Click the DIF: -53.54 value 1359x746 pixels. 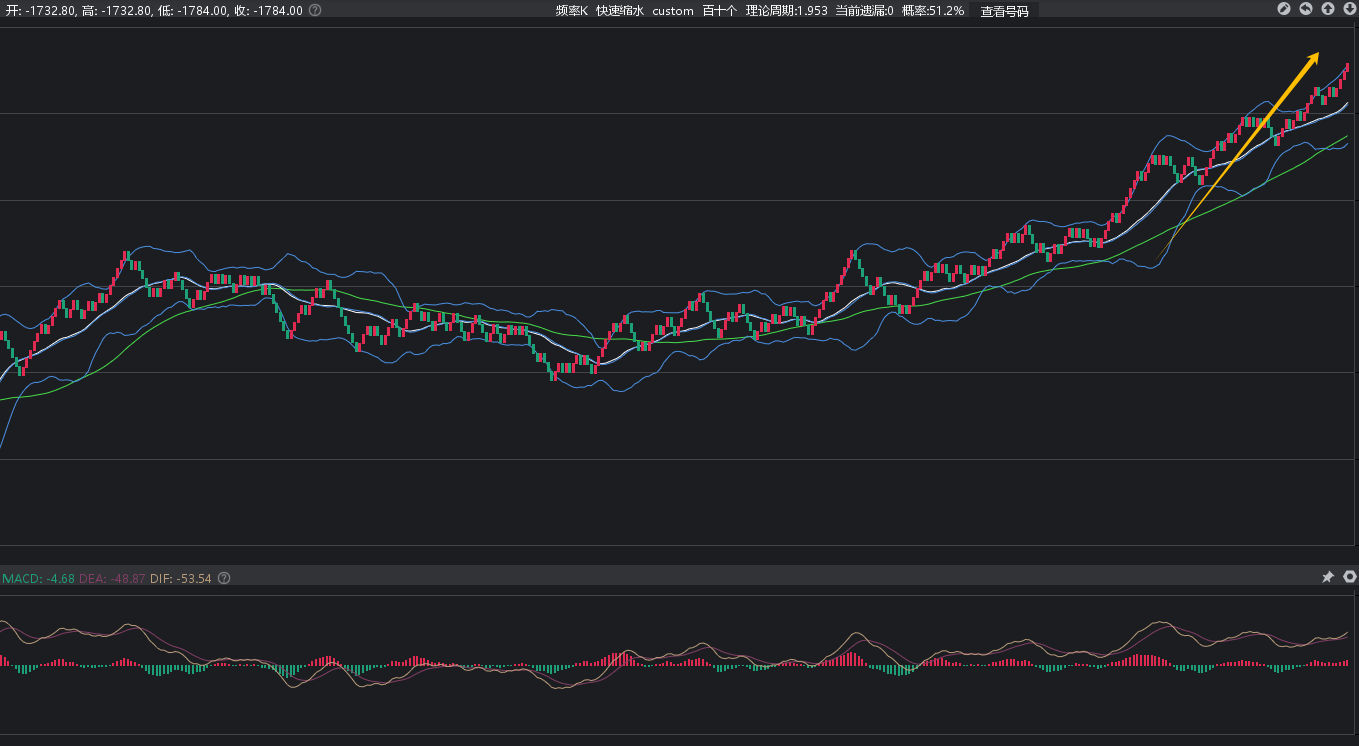coord(181,578)
